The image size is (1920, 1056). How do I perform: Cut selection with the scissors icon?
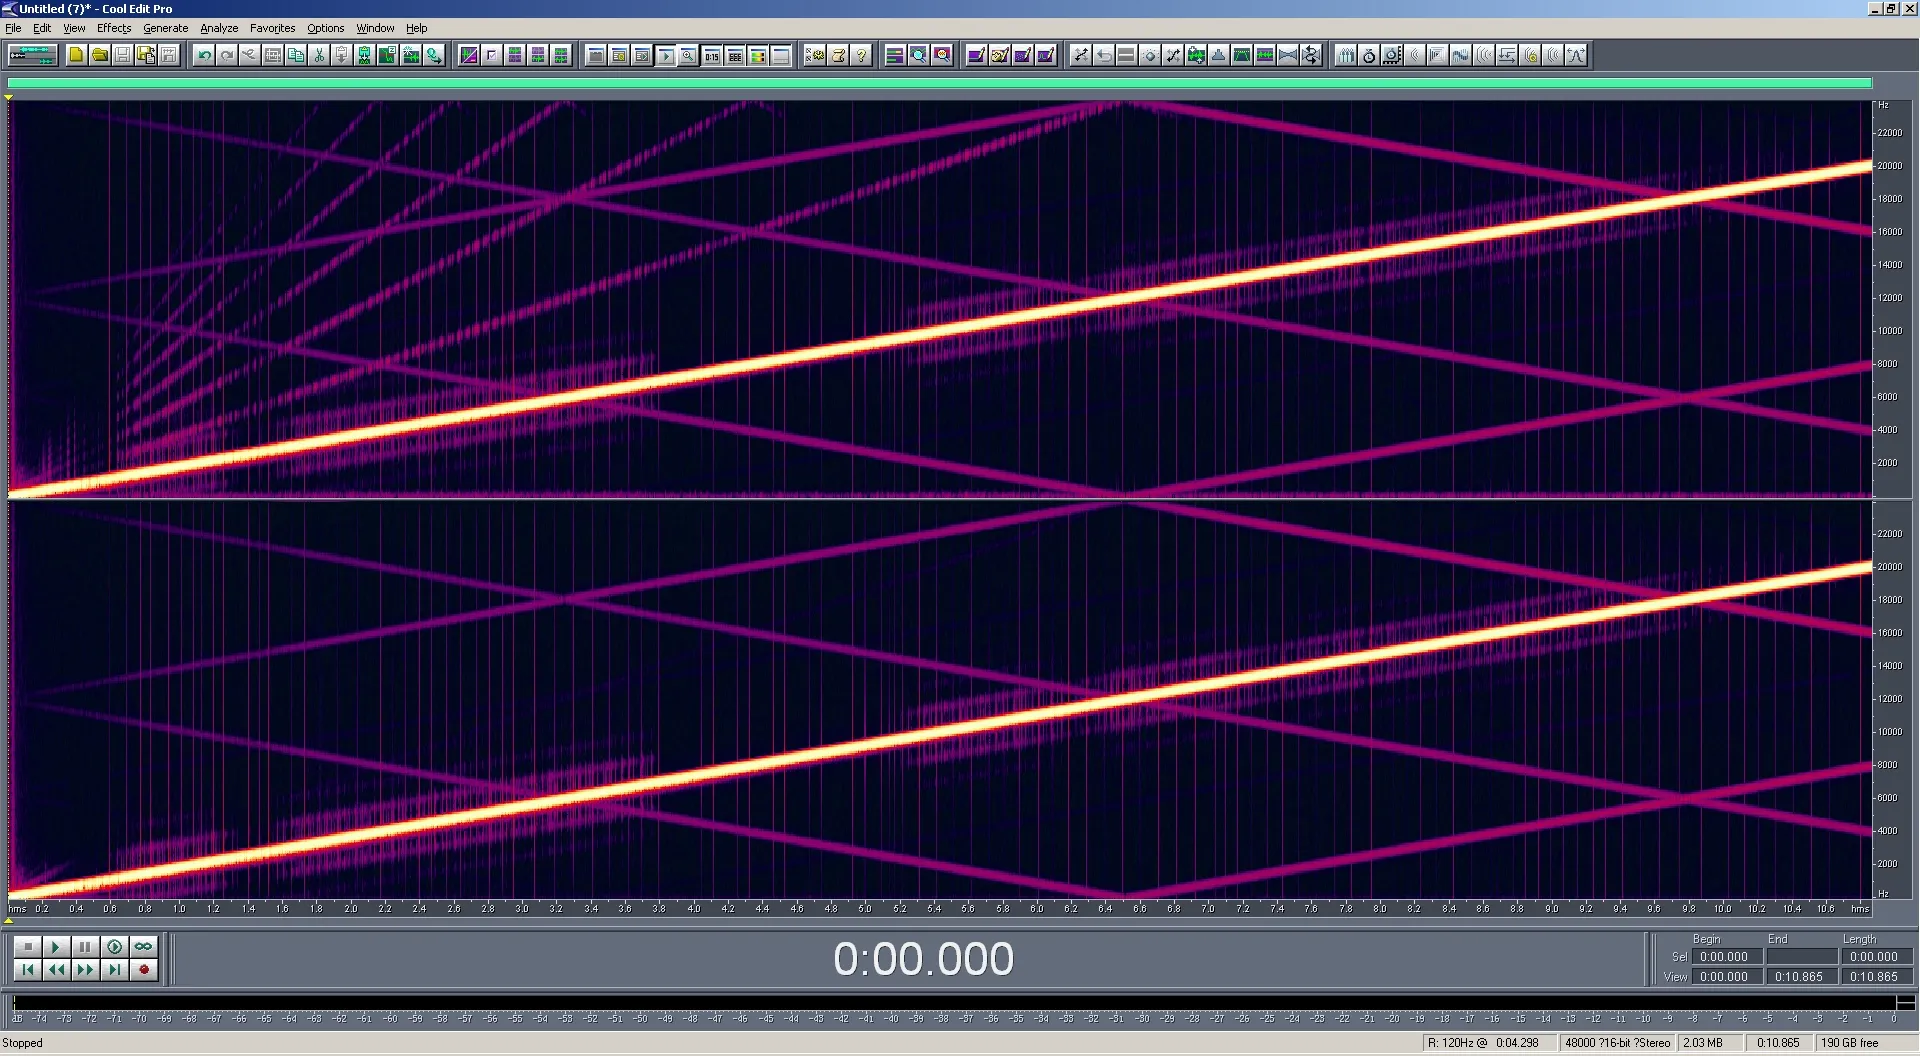tap(319, 55)
